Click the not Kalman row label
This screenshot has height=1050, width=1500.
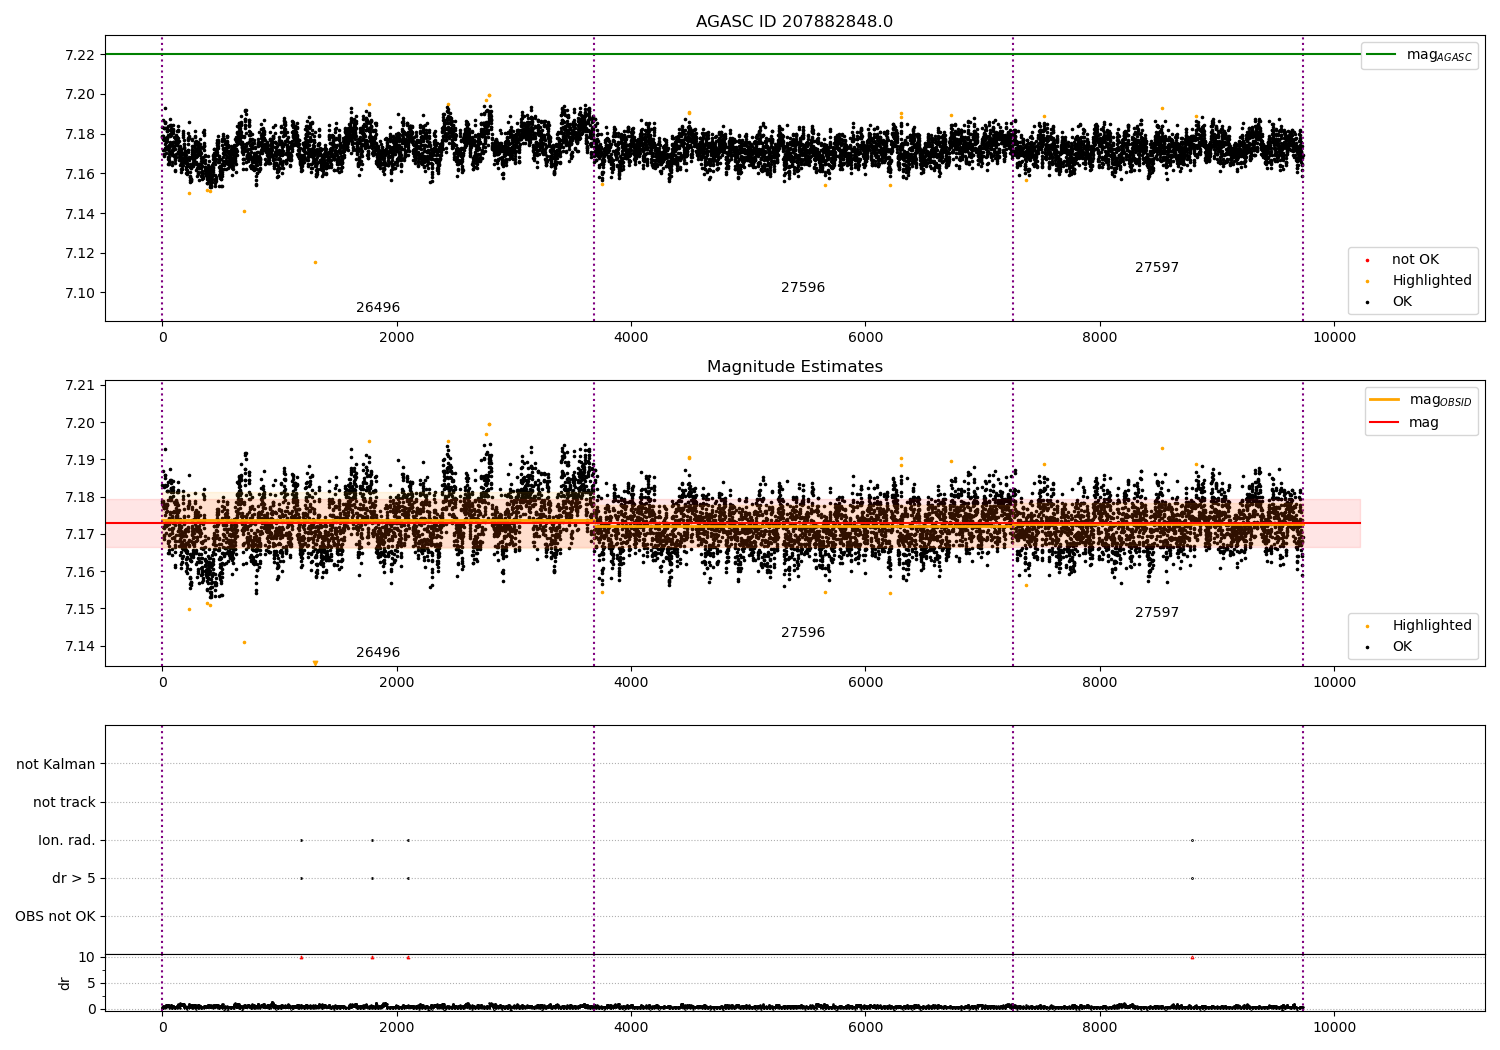coord(56,765)
